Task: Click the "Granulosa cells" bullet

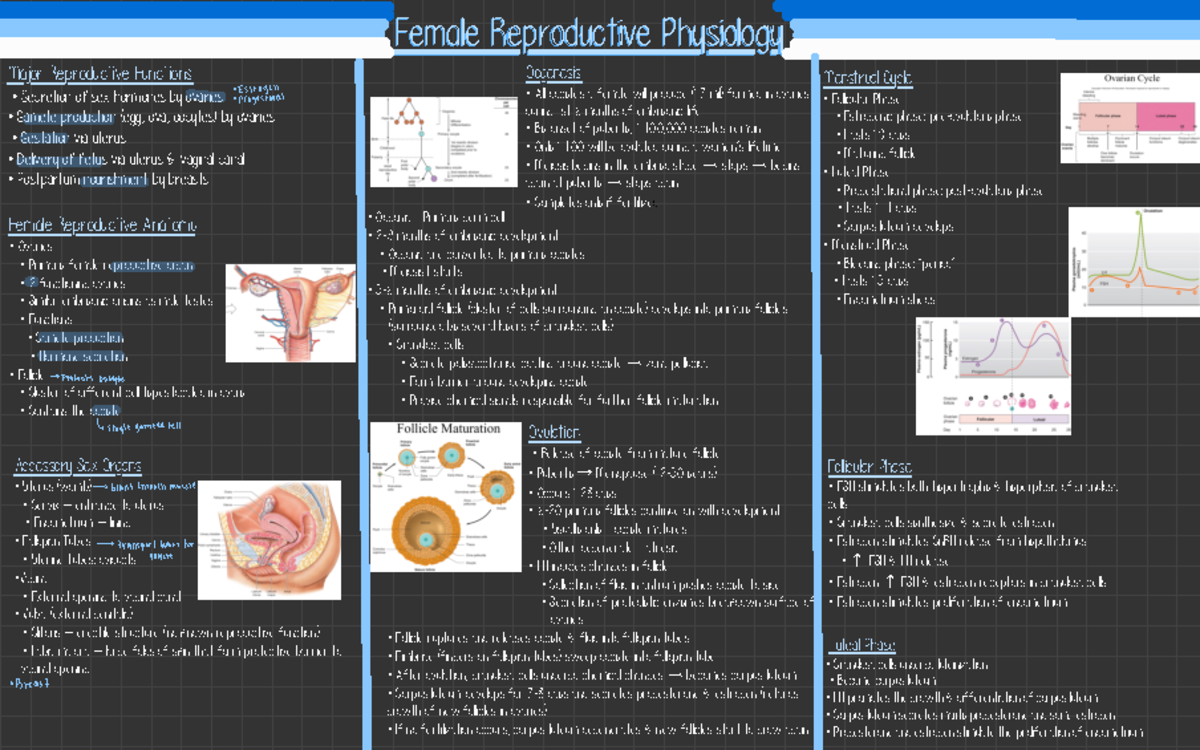Action: (x=423, y=345)
